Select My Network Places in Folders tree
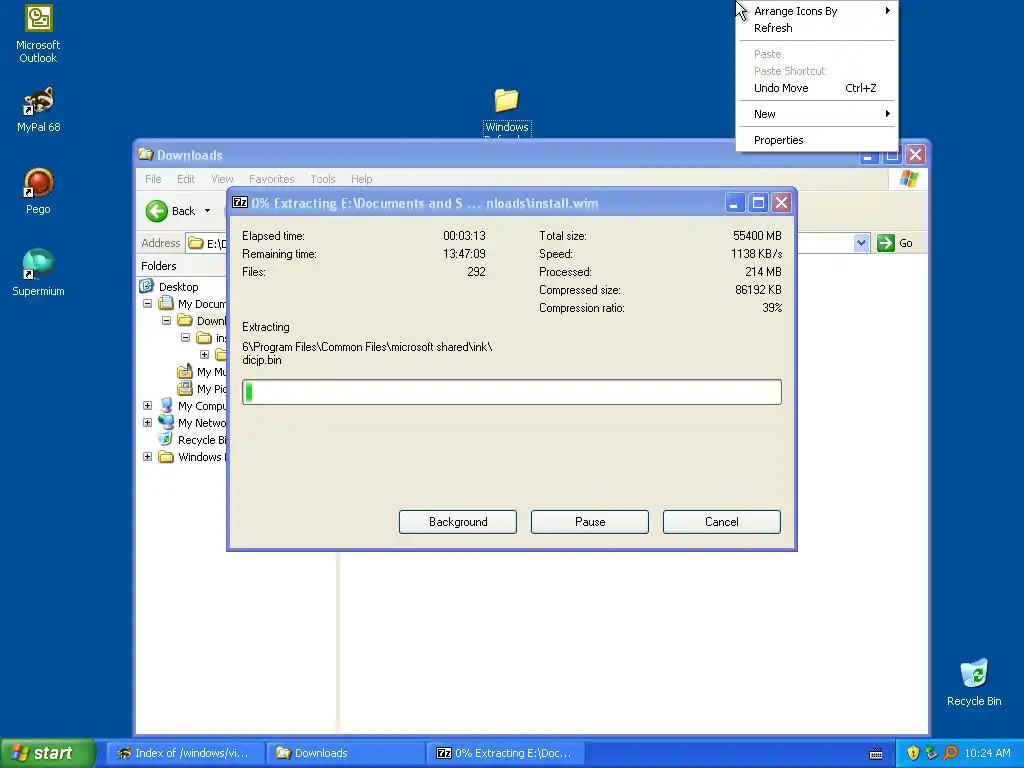Viewport: 1024px width, 768px height. pyautogui.click(x=201, y=423)
